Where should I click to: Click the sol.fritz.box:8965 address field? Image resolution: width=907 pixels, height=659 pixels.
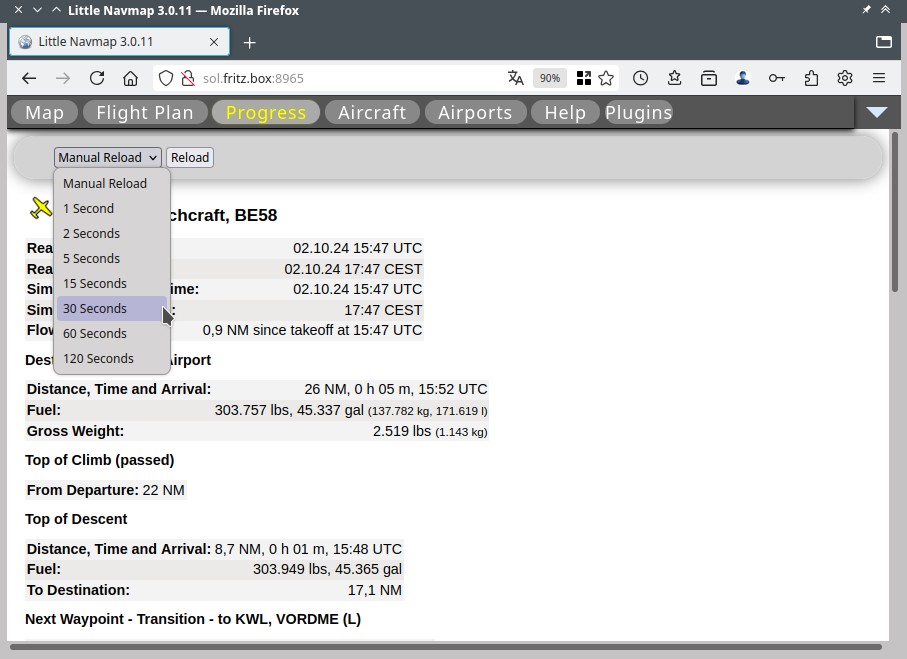[x=347, y=78]
